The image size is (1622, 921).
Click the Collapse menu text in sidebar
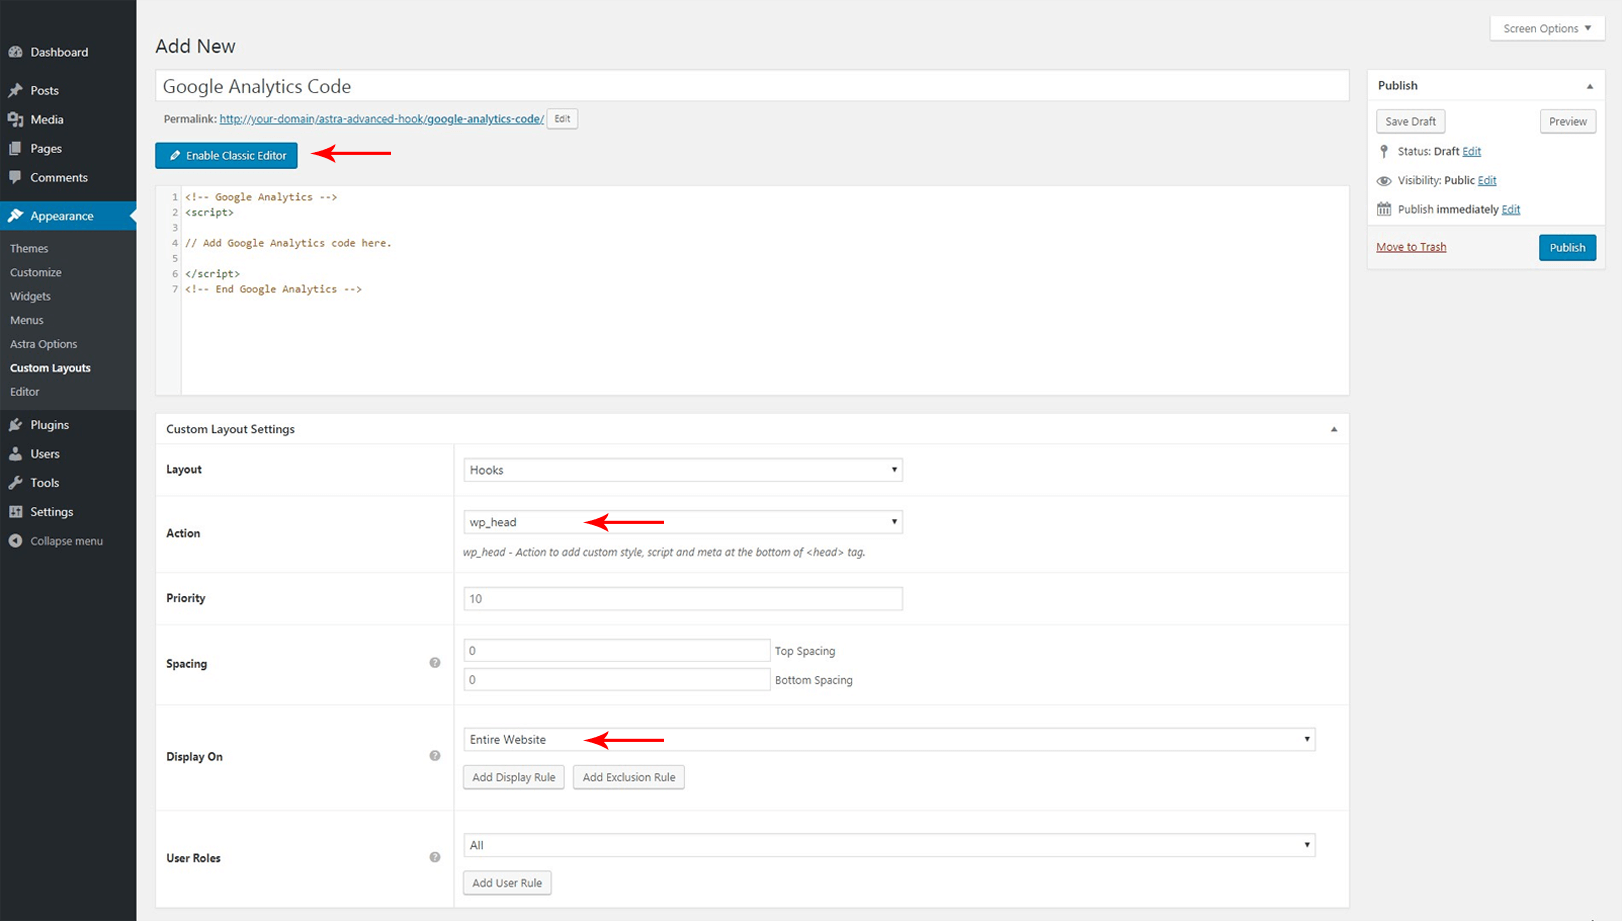click(66, 541)
